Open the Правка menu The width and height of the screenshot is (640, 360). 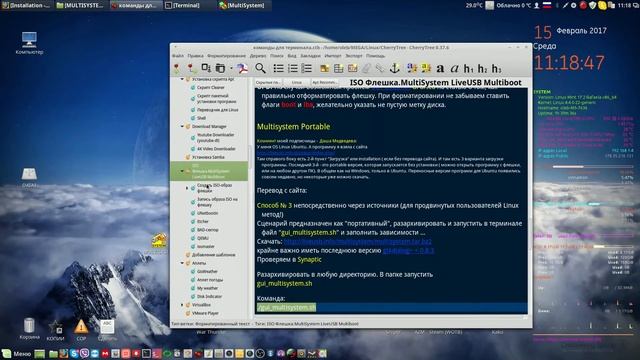[x=196, y=56]
